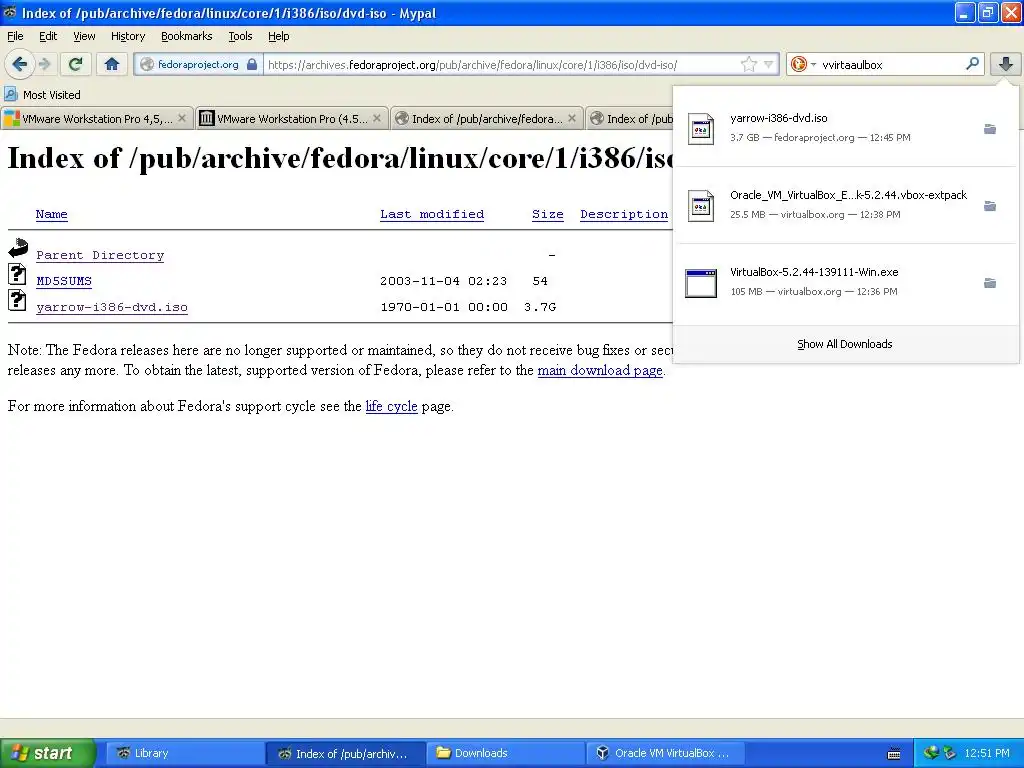
Task: Open the Parent Directory link
Action: click(x=100, y=255)
